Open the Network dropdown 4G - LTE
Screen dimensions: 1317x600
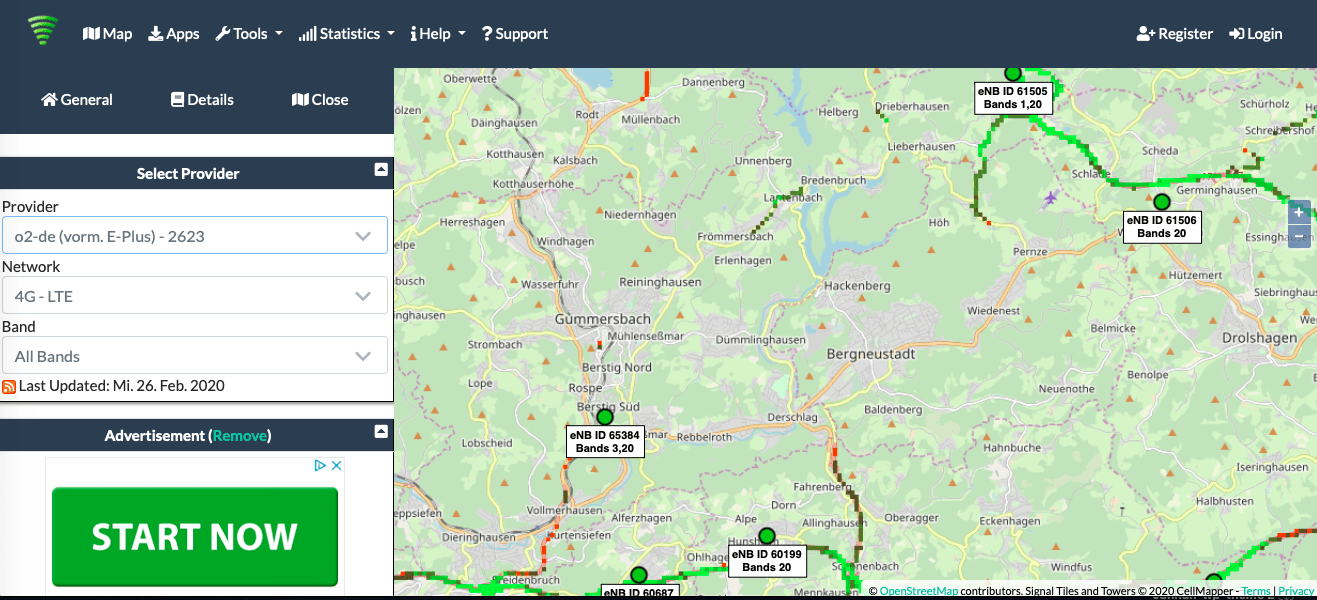click(195, 296)
